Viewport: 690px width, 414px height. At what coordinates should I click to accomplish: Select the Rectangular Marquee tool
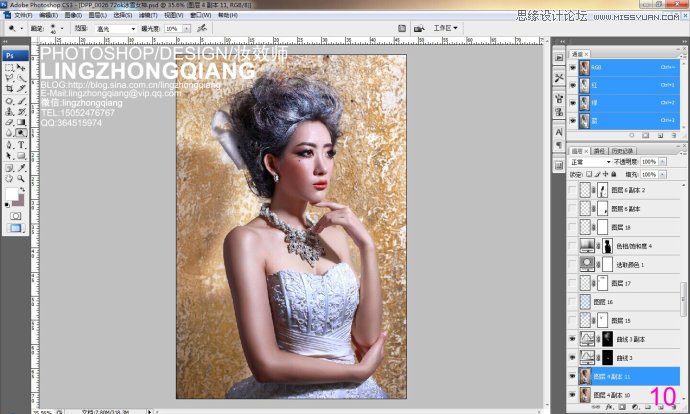9,68
